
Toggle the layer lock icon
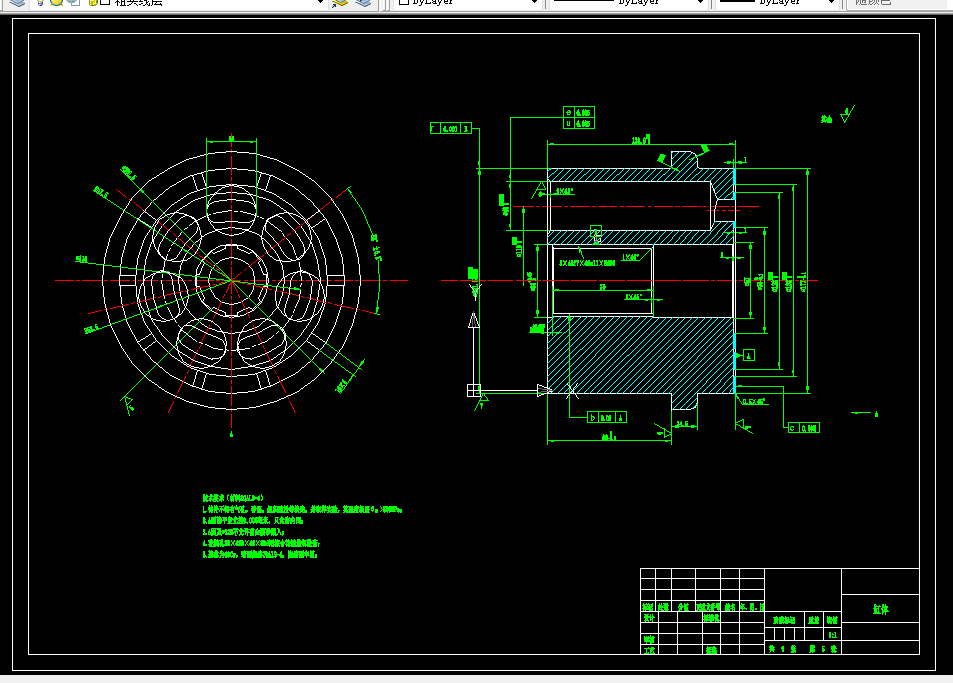click(x=93, y=2)
